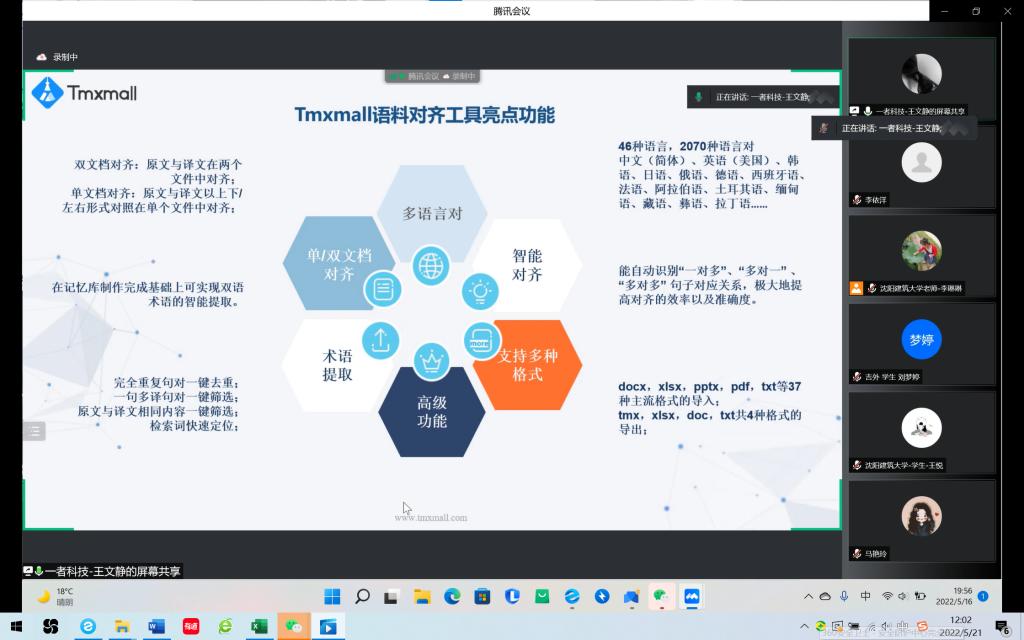Open the Windows 11 Start menu in shared screen
Screen dimensions: 1024x640
[x=332, y=596]
